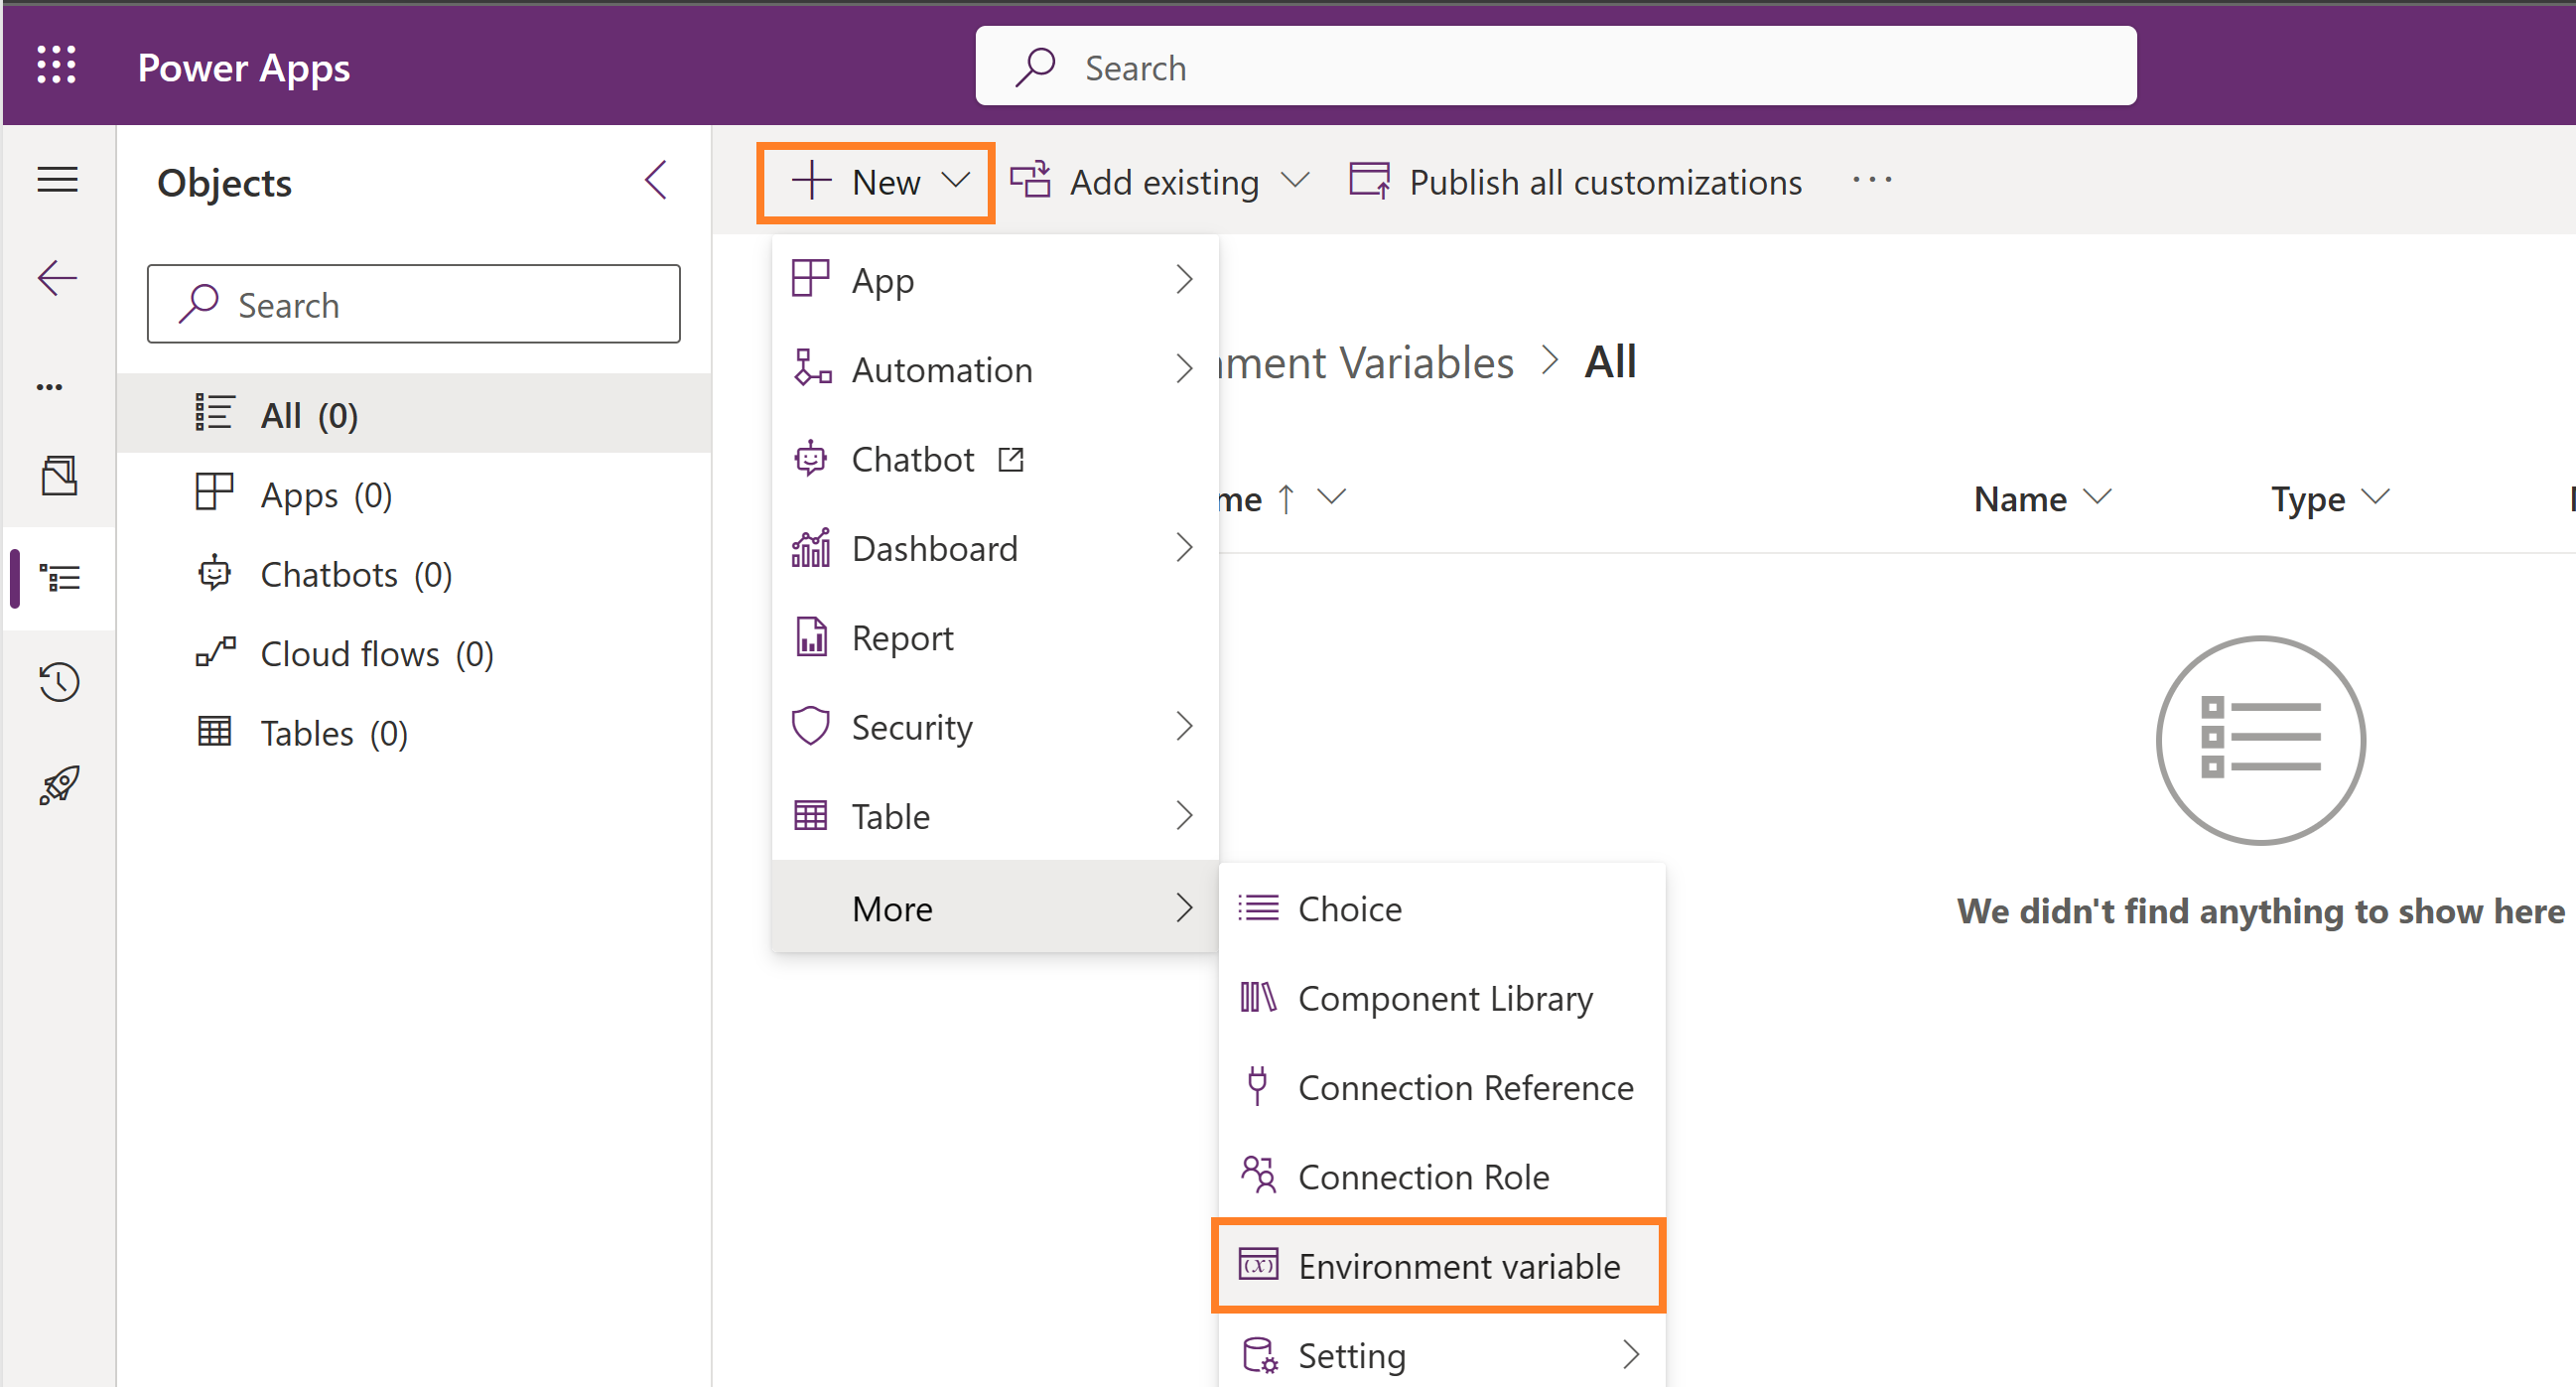Open the app launcher waffle icon
The image size is (2576, 1387).
click(x=56, y=66)
